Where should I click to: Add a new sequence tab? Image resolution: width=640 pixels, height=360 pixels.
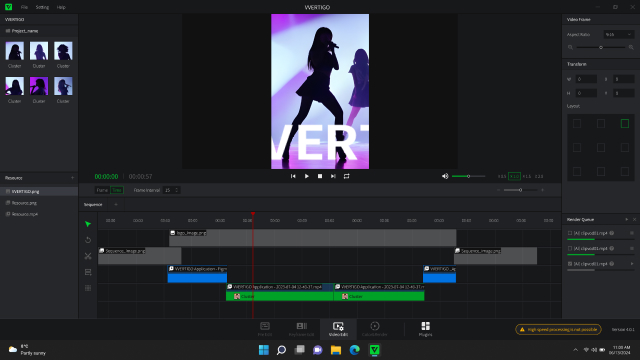116,204
